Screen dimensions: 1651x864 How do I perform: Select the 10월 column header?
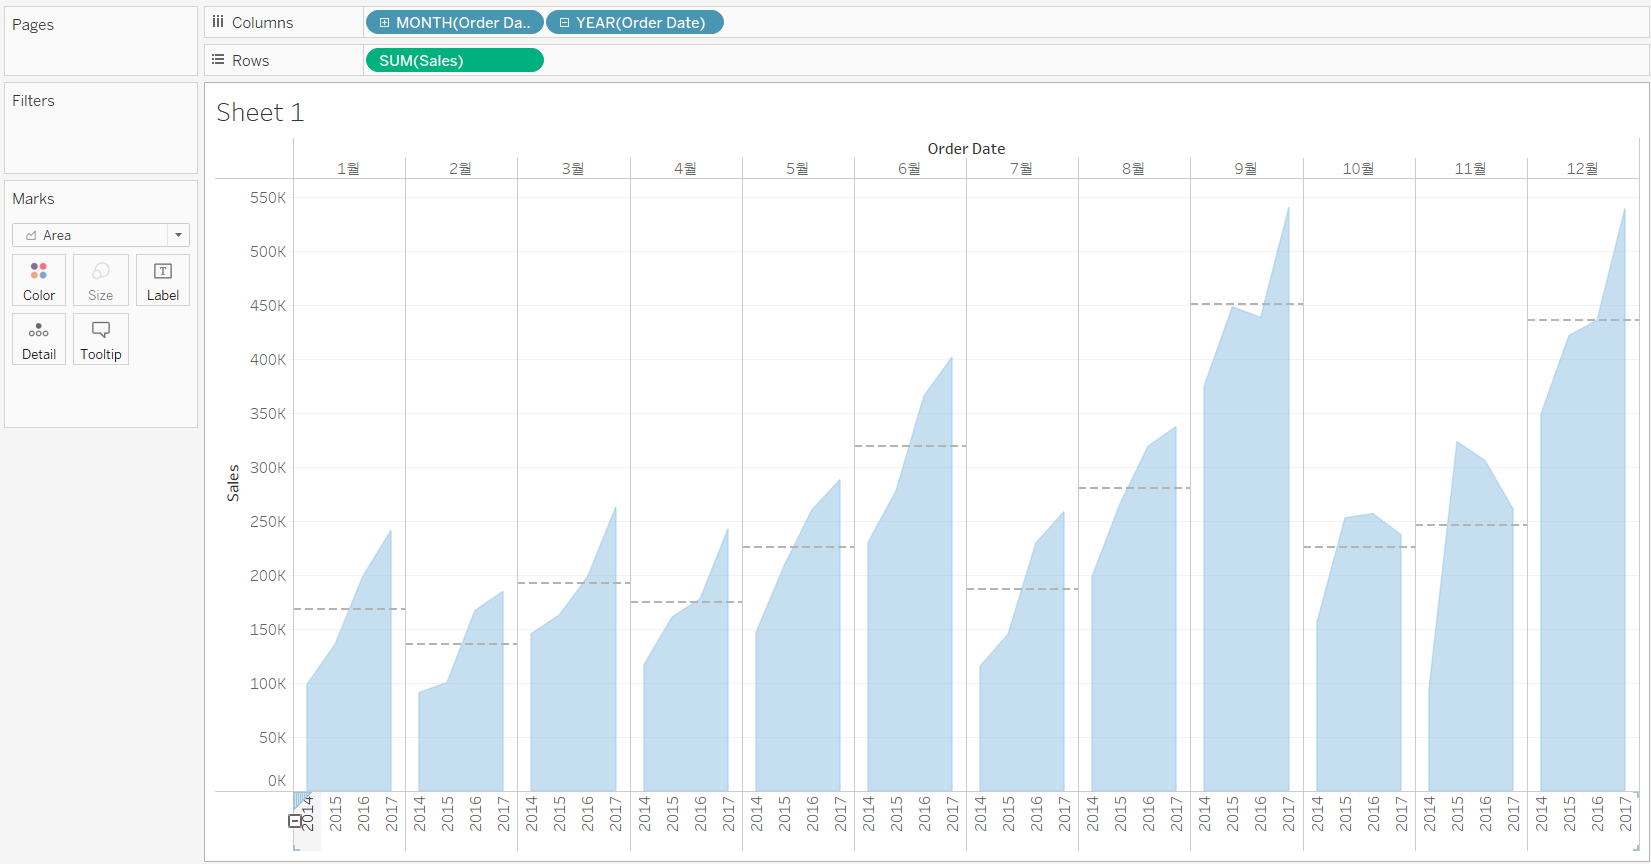[1359, 168]
